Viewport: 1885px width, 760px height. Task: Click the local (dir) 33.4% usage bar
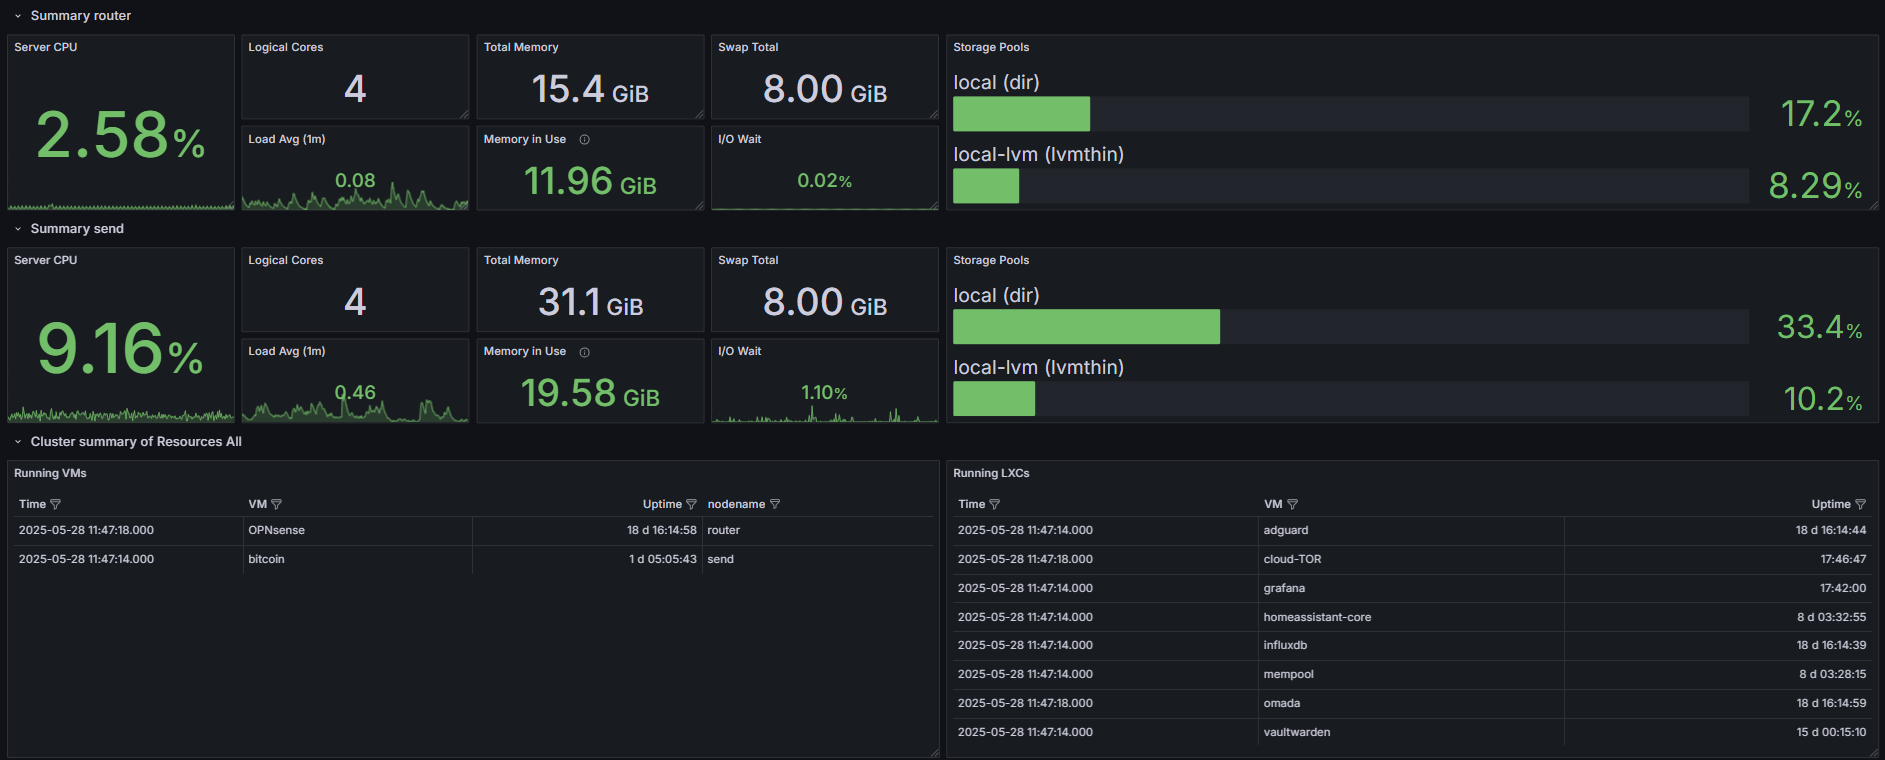tap(1086, 327)
